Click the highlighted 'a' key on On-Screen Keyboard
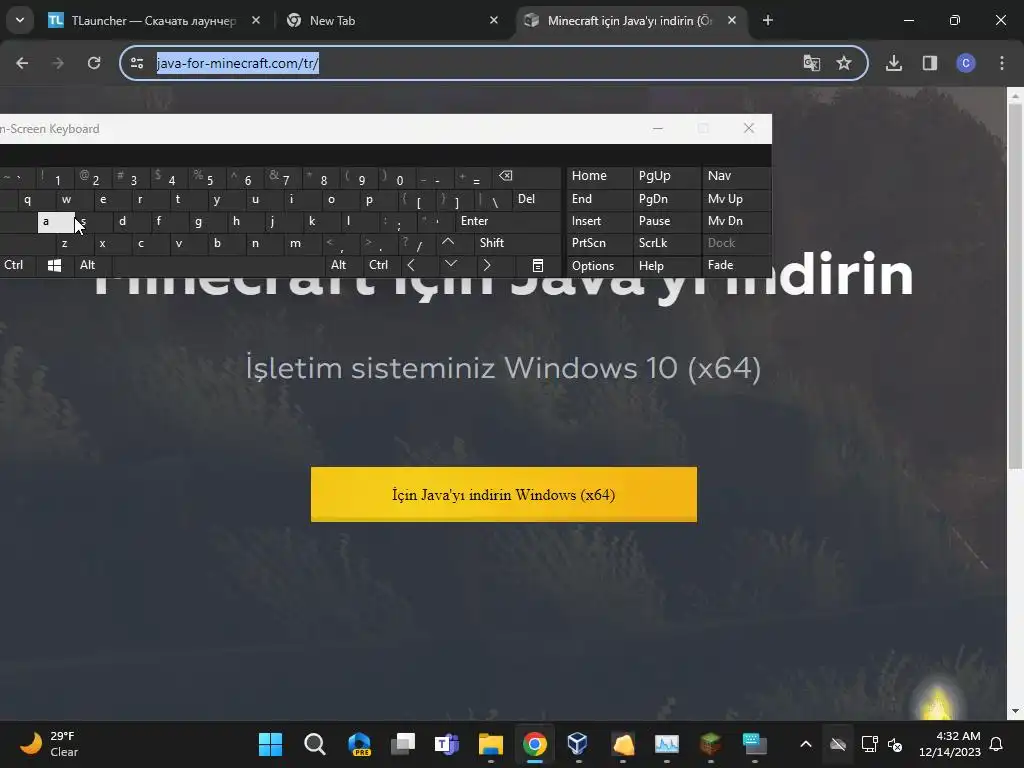Viewport: 1024px width, 768px height. (x=56, y=222)
